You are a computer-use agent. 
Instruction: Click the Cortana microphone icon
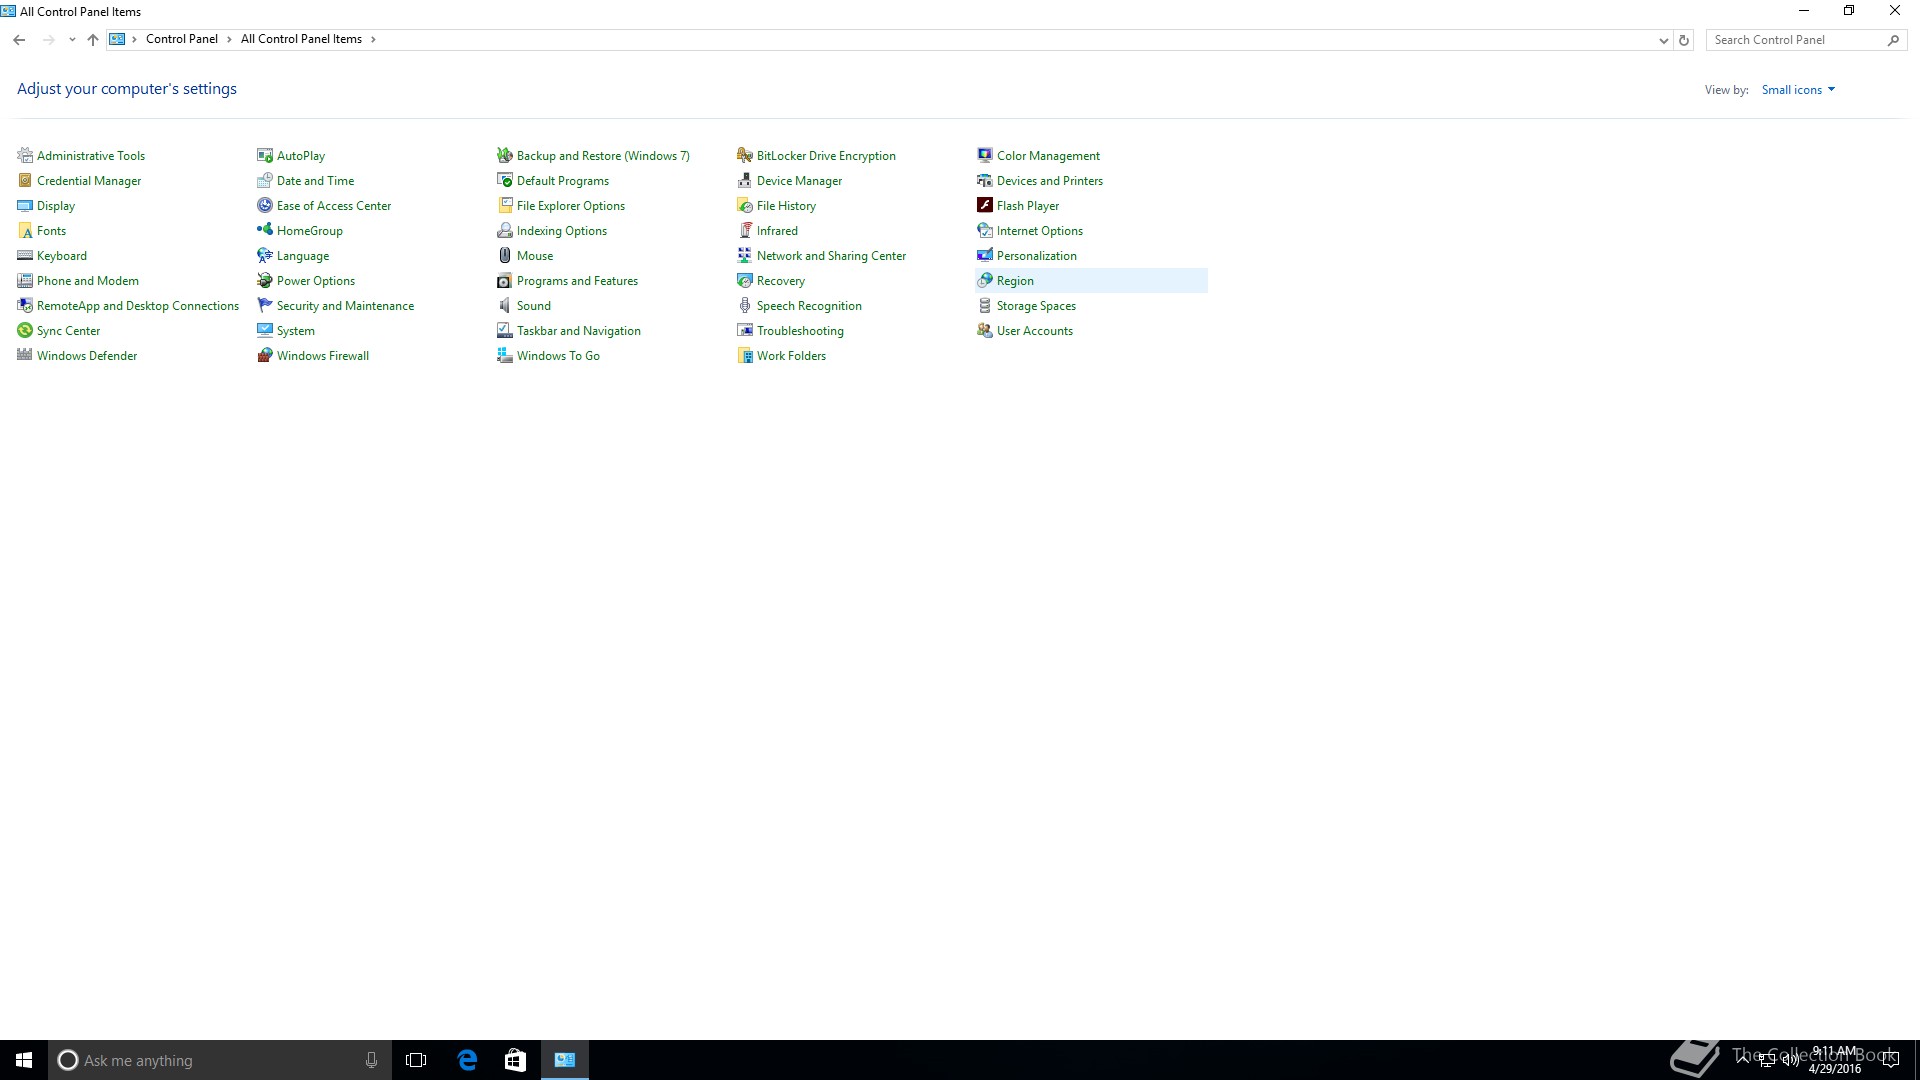pyautogui.click(x=371, y=1060)
